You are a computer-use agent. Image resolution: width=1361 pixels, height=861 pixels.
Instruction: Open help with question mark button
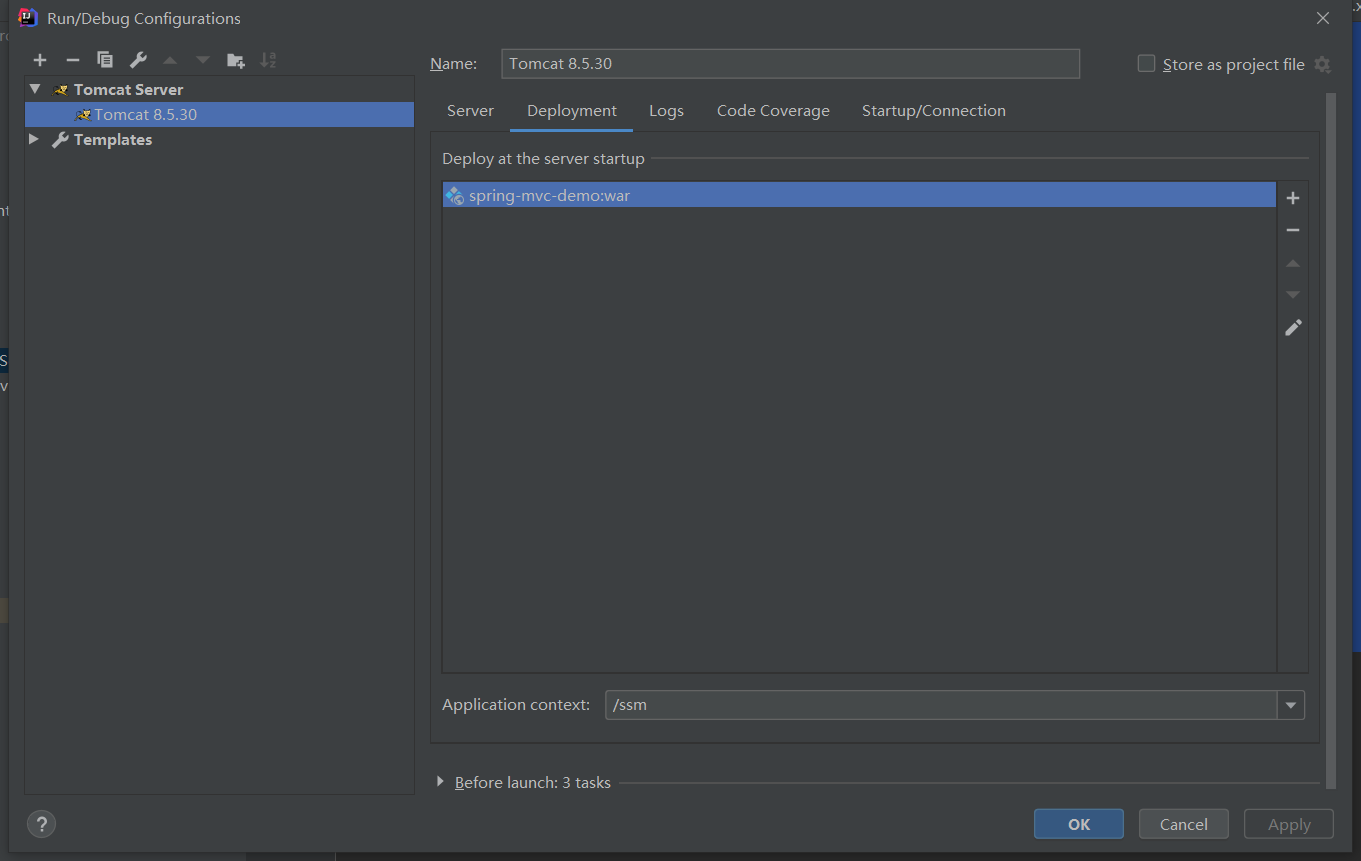coord(41,824)
